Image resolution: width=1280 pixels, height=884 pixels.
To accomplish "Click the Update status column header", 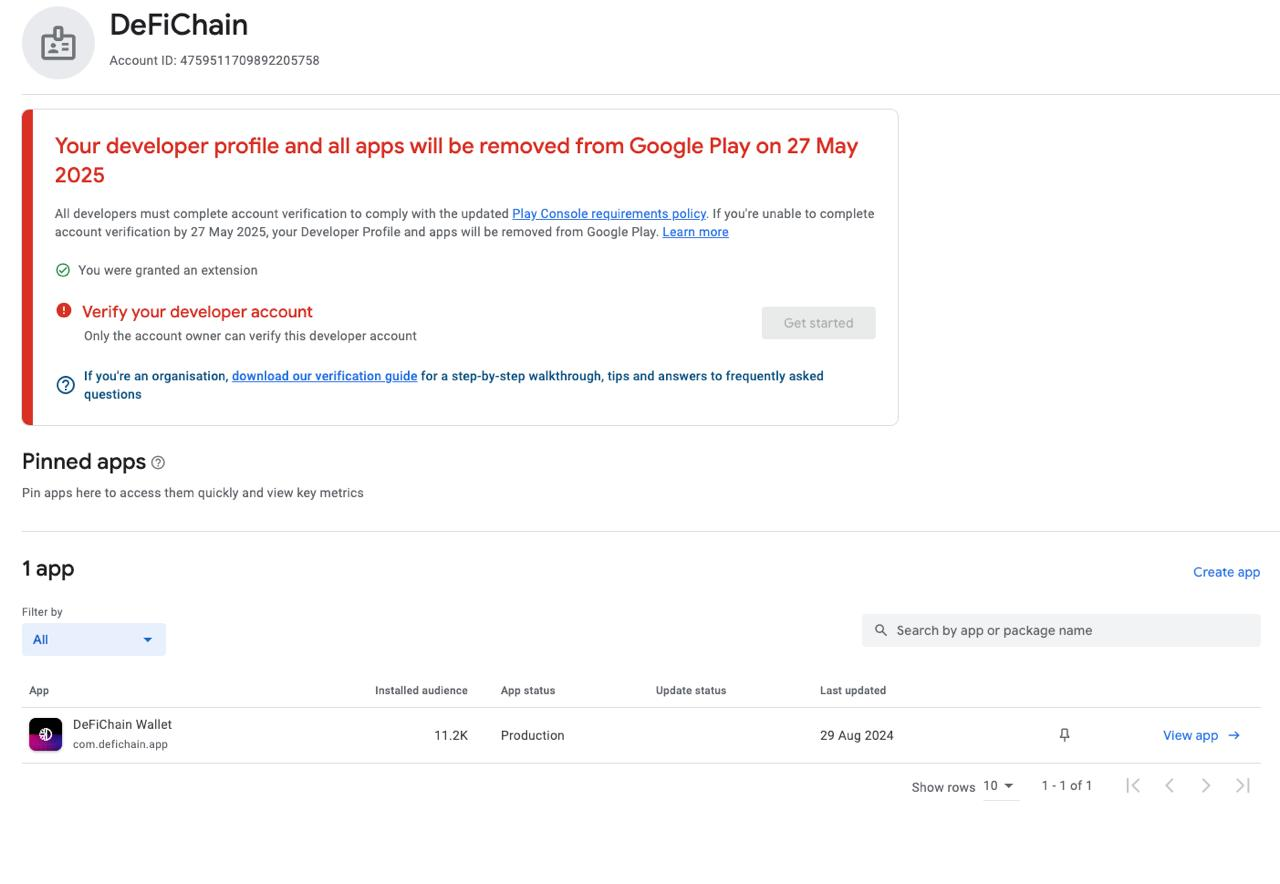I will 691,691.
